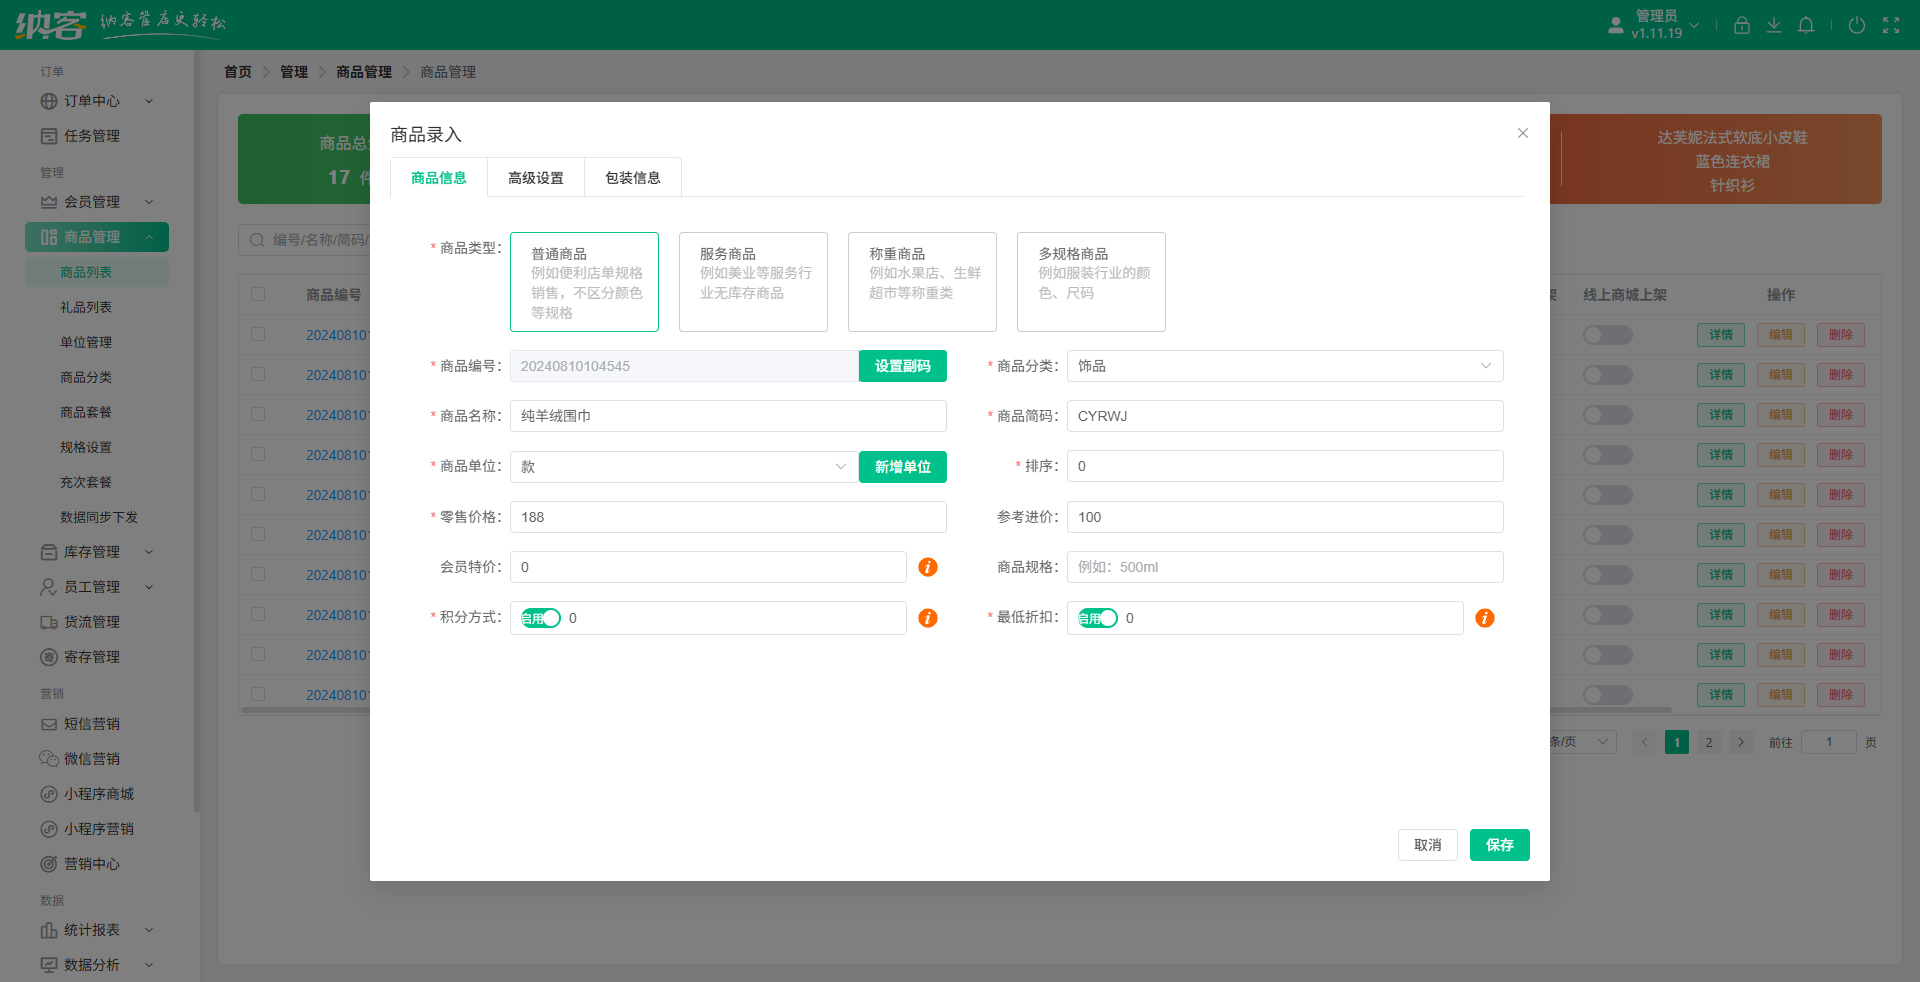Toggle the 积分方式 enable switch

[540, 618]
